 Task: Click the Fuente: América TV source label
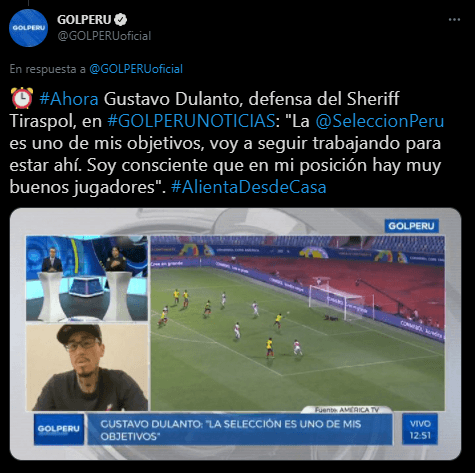coord(347,410)
